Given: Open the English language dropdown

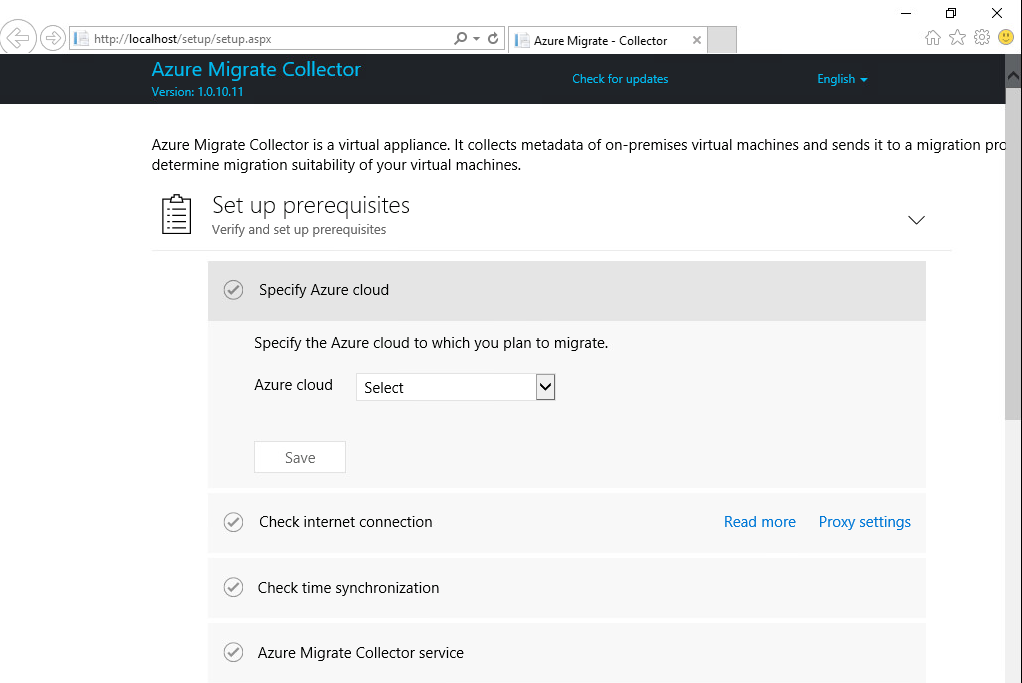Looking at the screenshot, I should point(841,78).
